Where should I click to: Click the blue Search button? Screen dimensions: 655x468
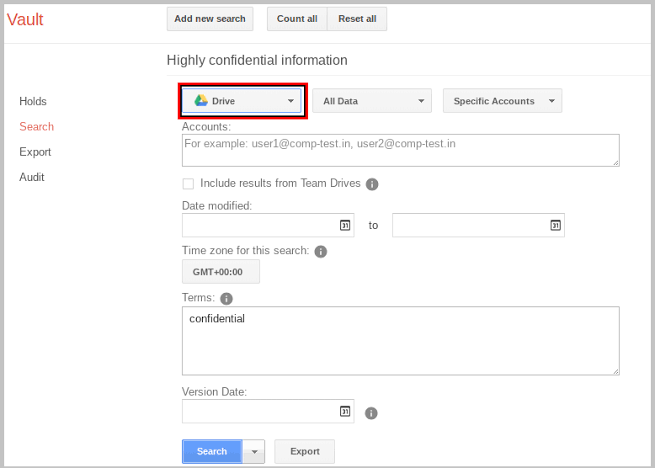point(211,452)
